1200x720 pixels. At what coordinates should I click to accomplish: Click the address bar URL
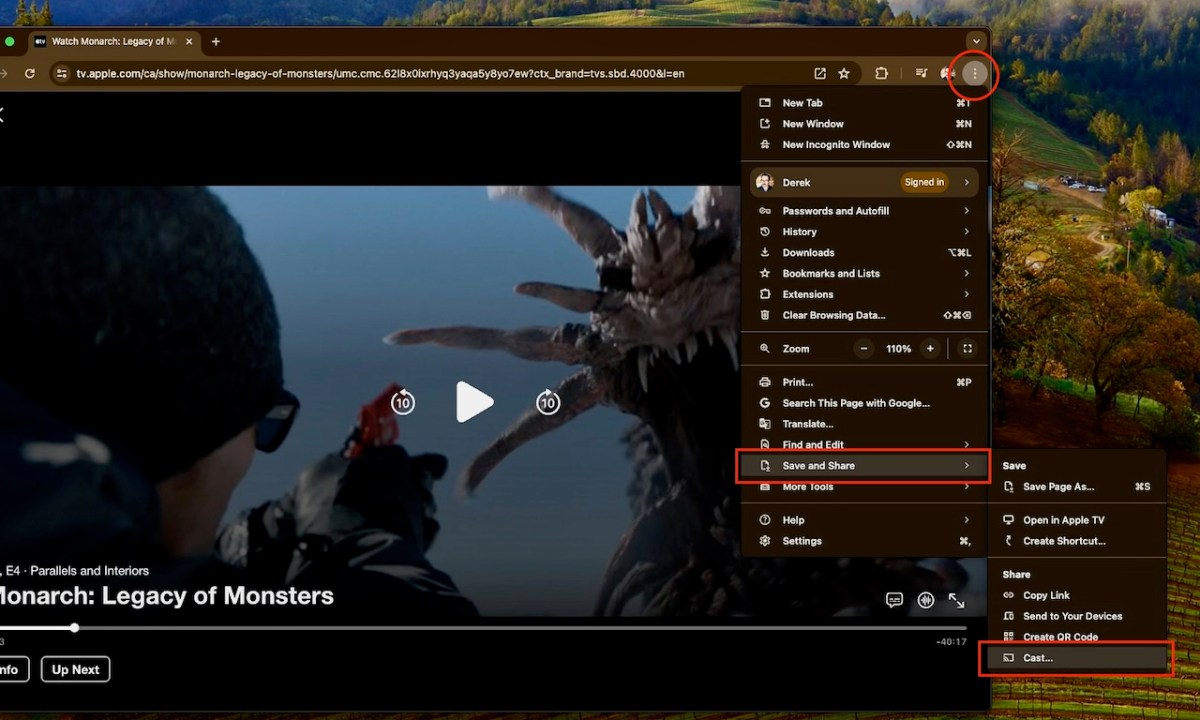380,73
